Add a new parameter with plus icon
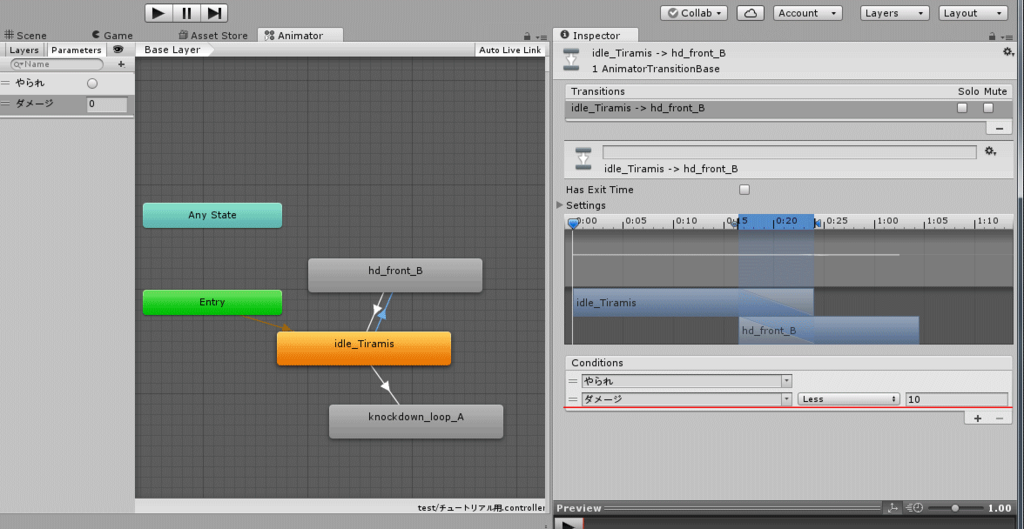 coord(121,65)
